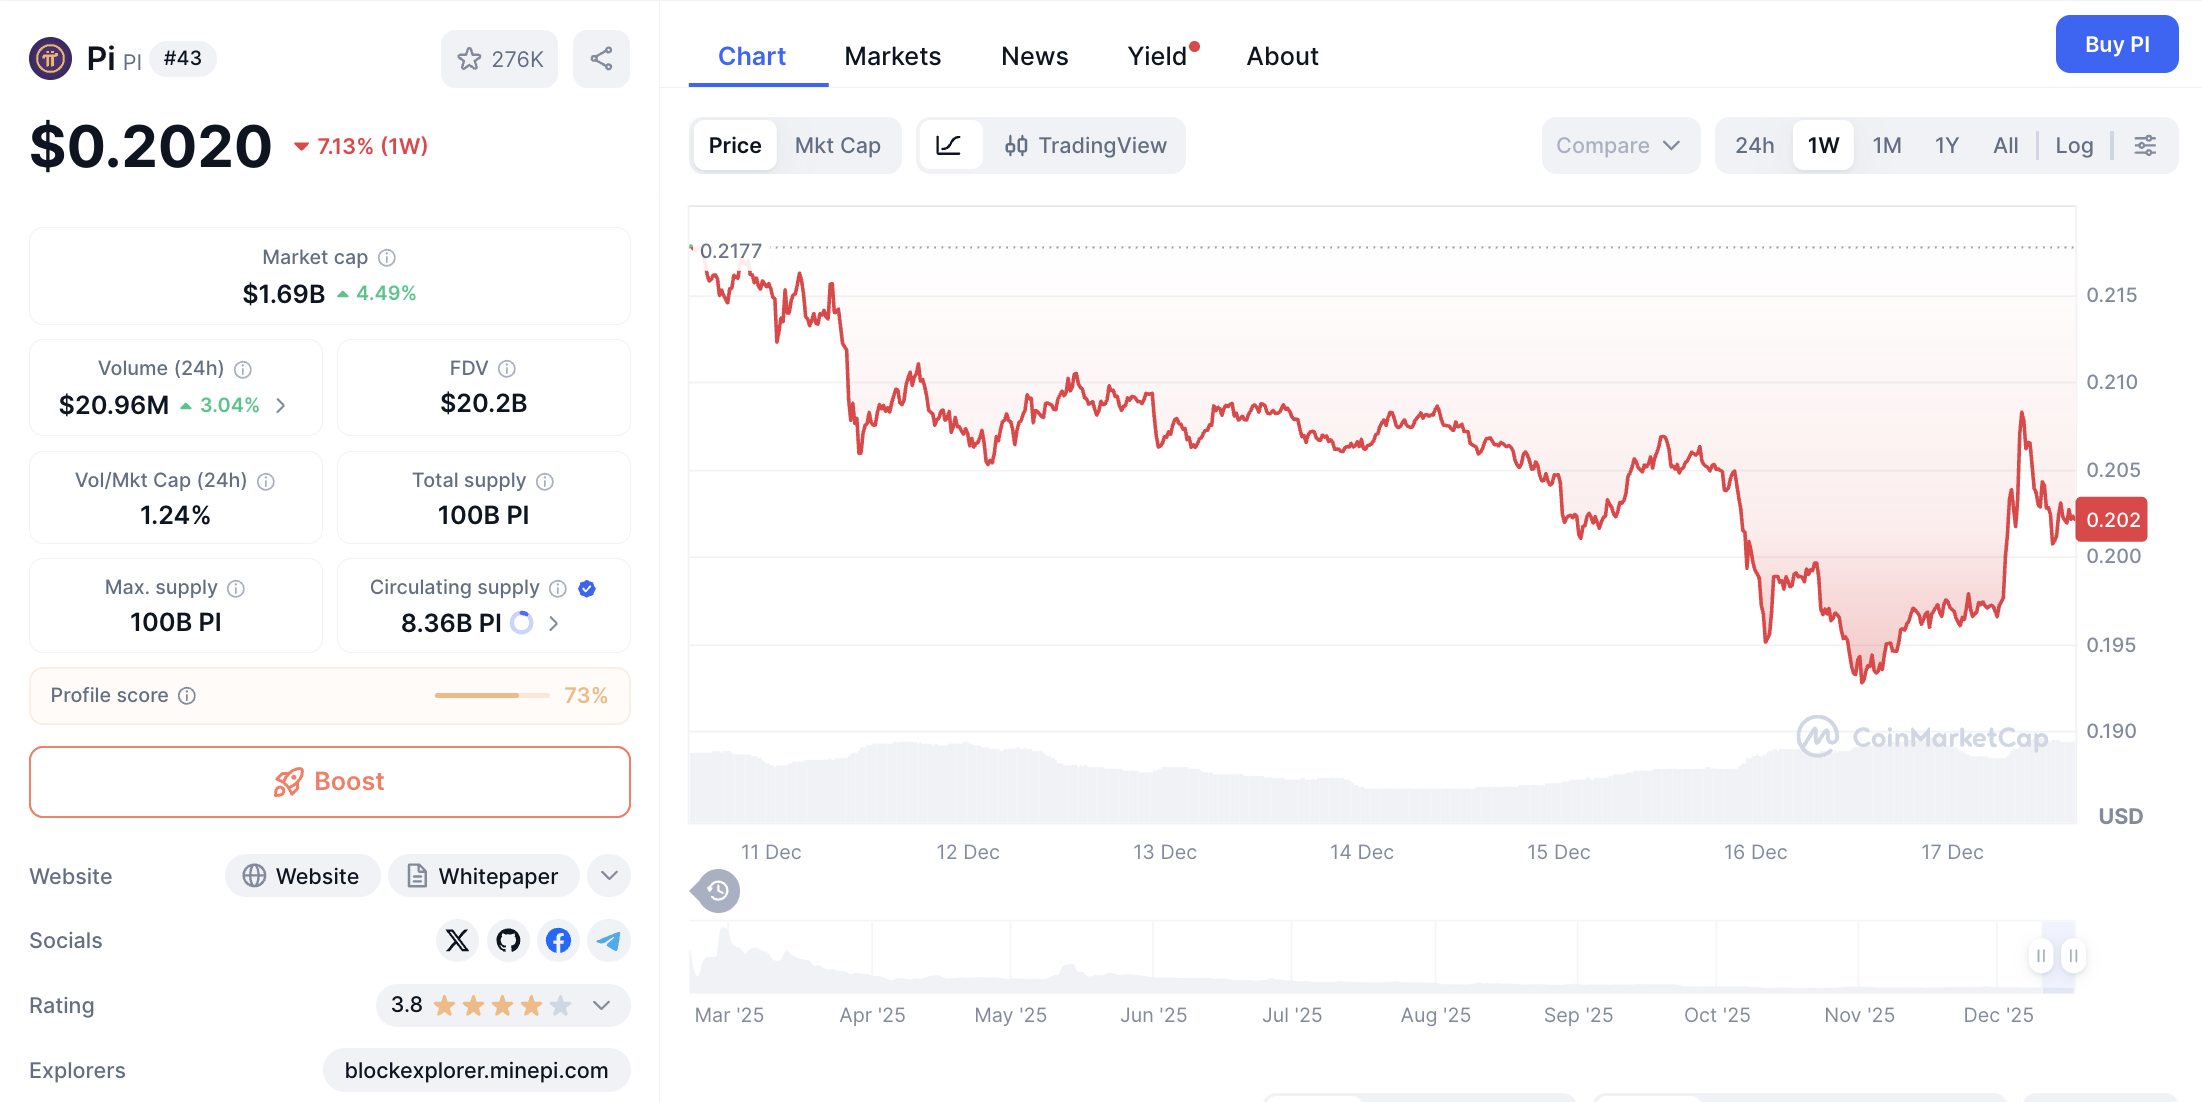Select the line chart icon
2202x1102 pixels.
click(x=950, y=145)
